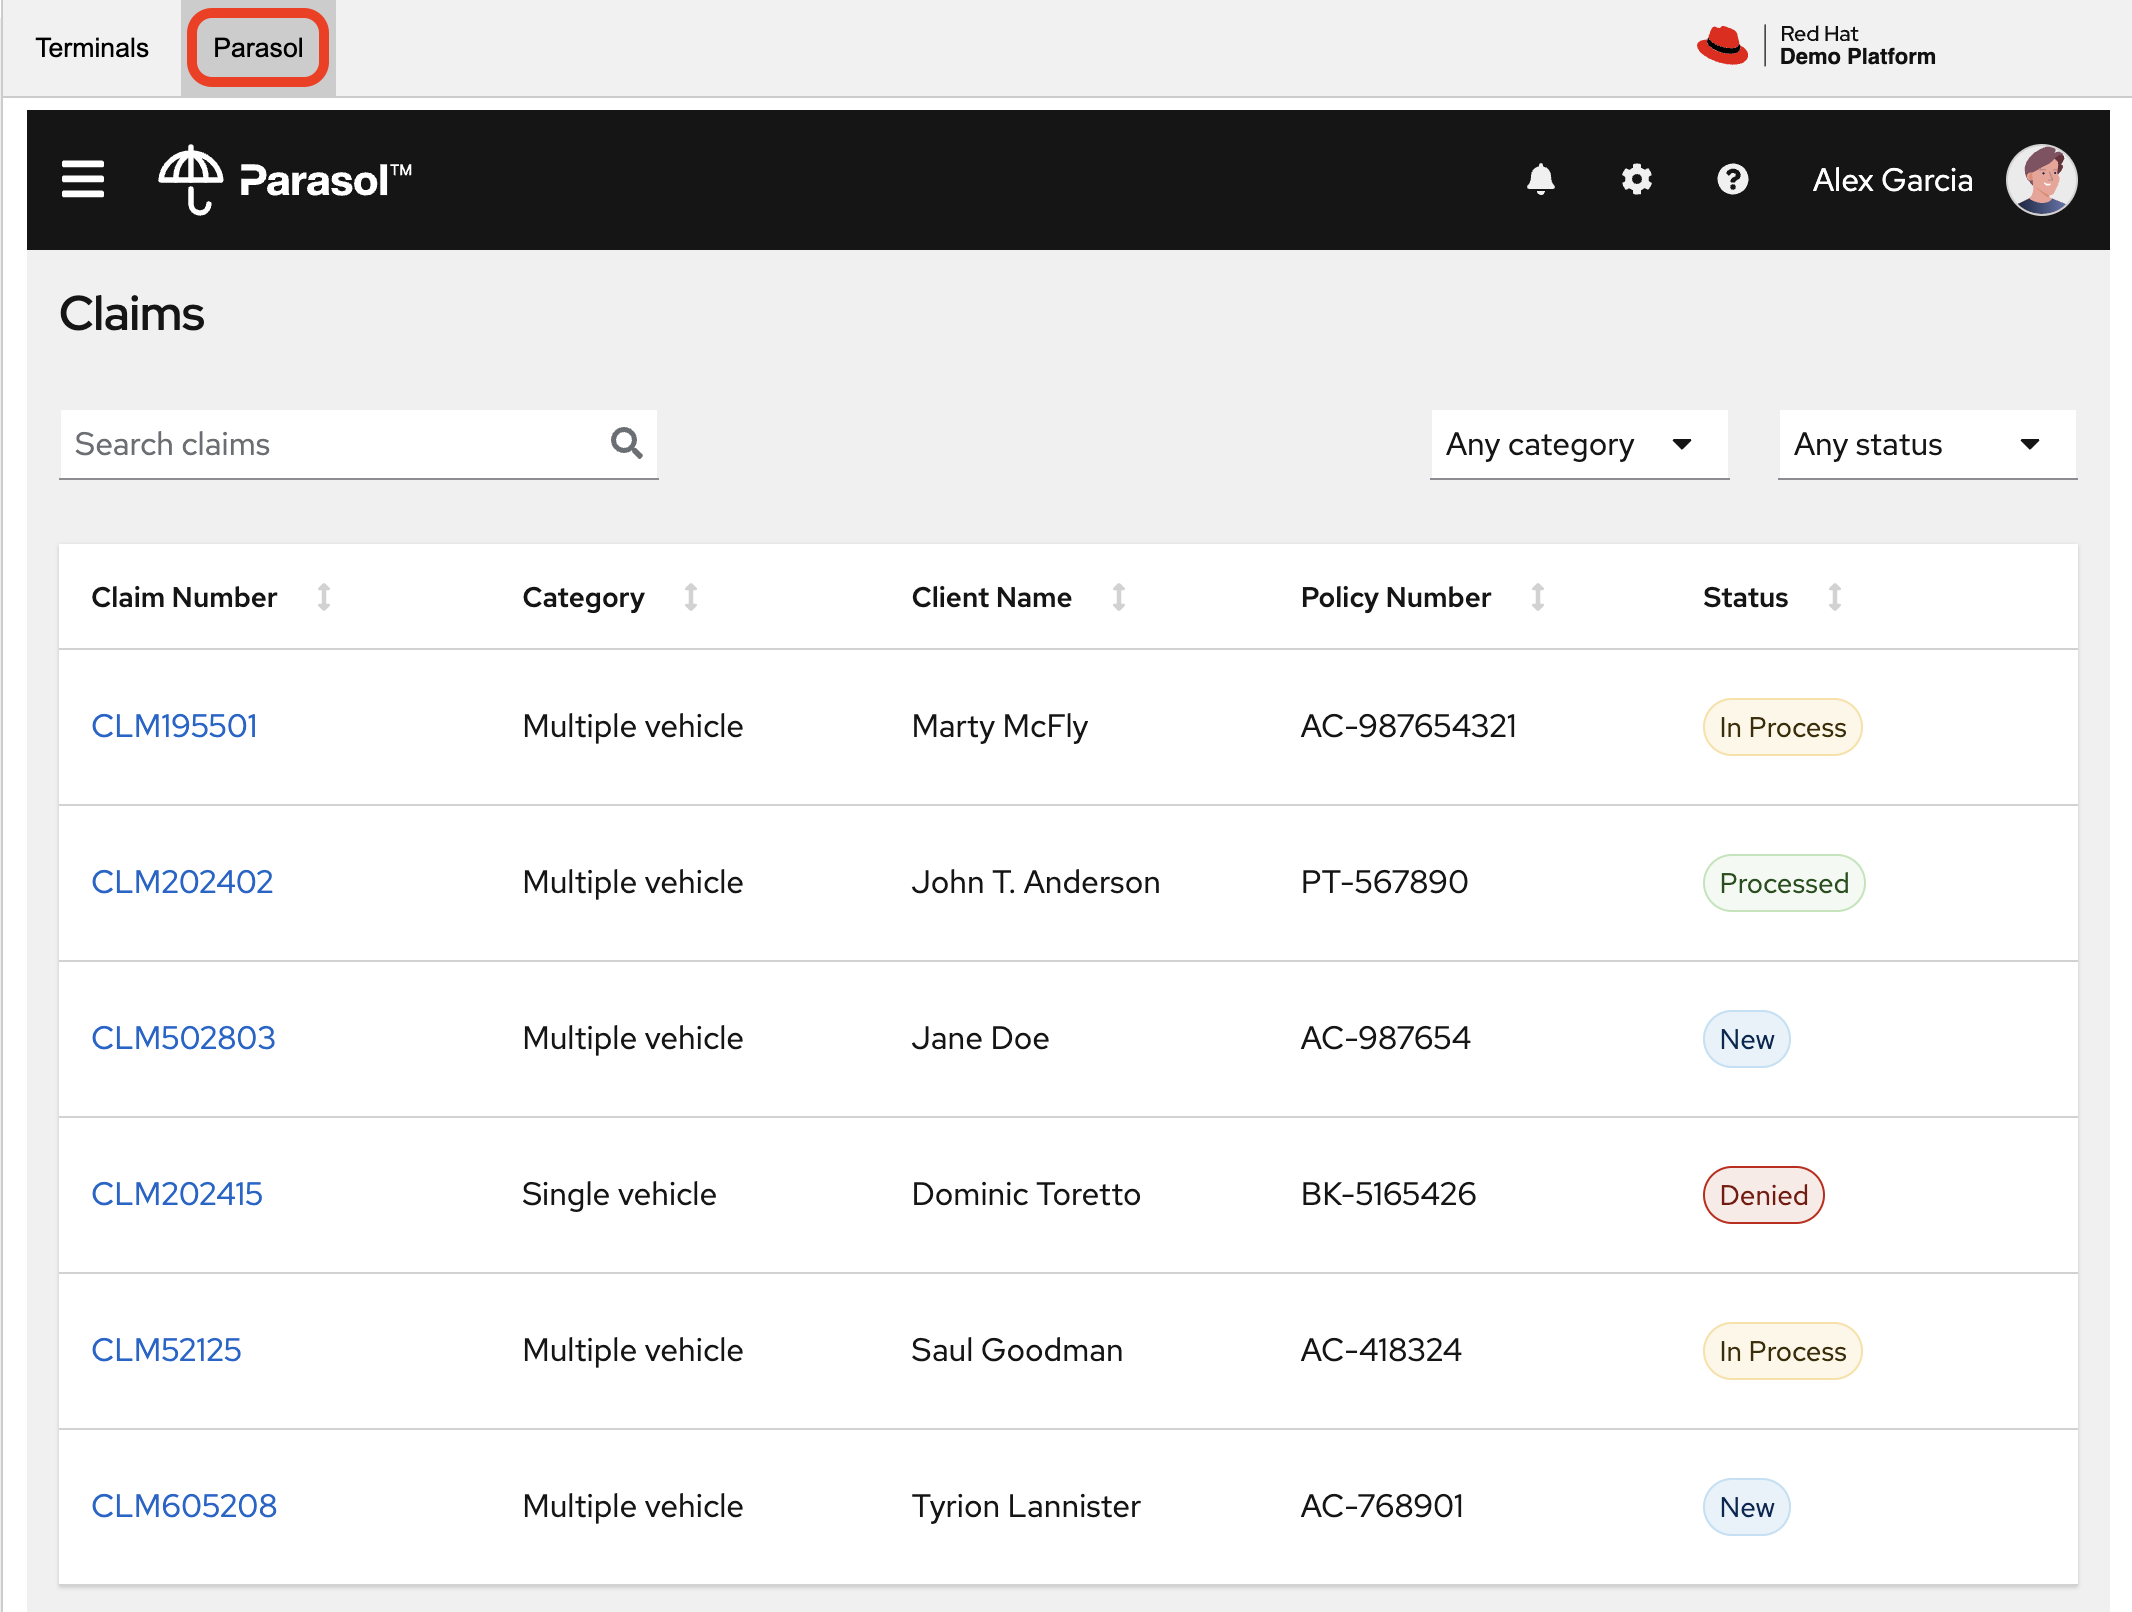Sort by Status arrows
The width and height of the screenshot is (2132, 1612).
1835,597
